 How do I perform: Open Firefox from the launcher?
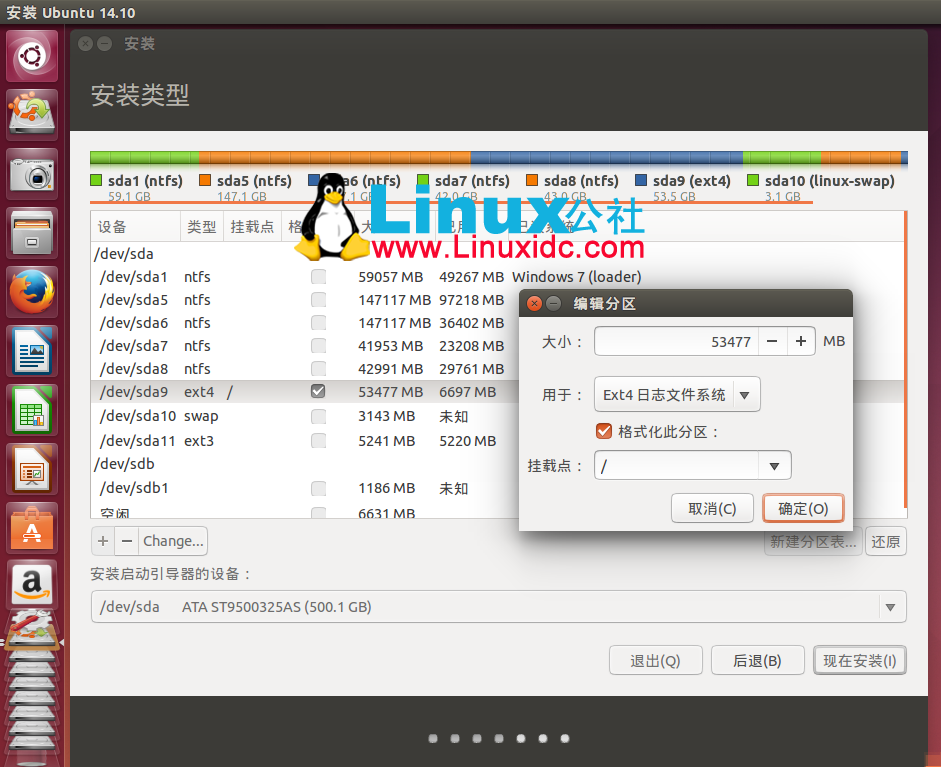pos(31,290)
